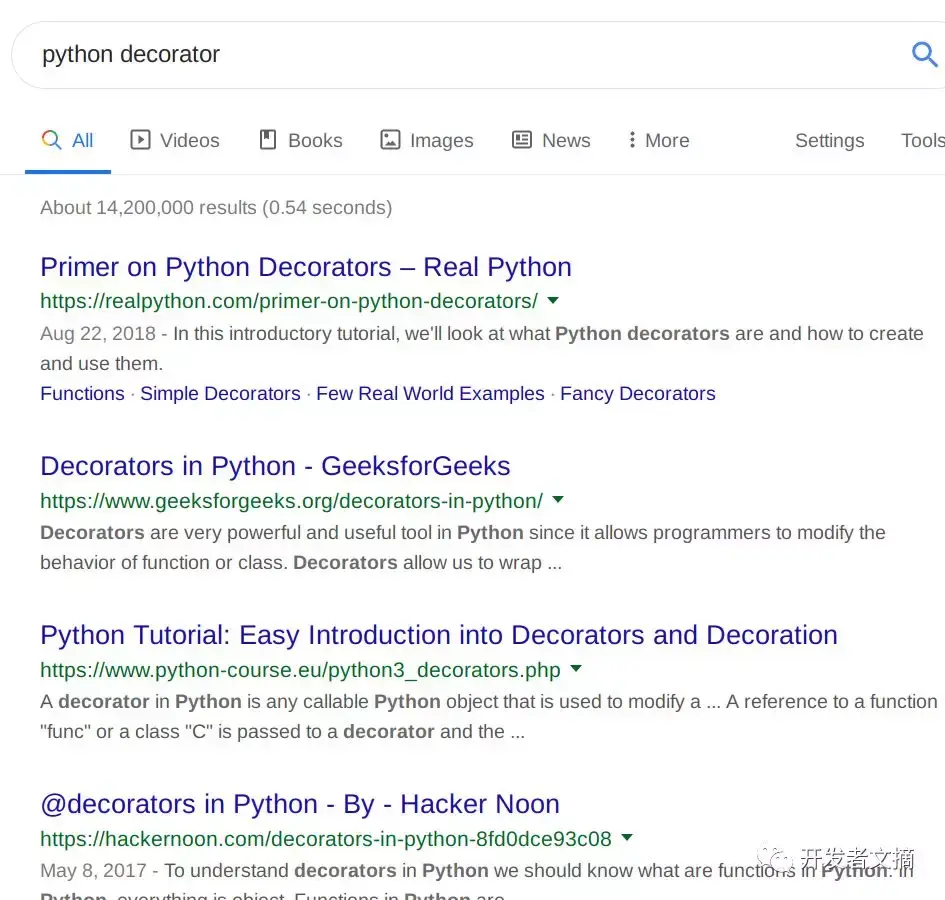Expand arrow next to realpython.com URL
Image resolution: width=945 pixels, height=900 pixels.
point(553,300)
